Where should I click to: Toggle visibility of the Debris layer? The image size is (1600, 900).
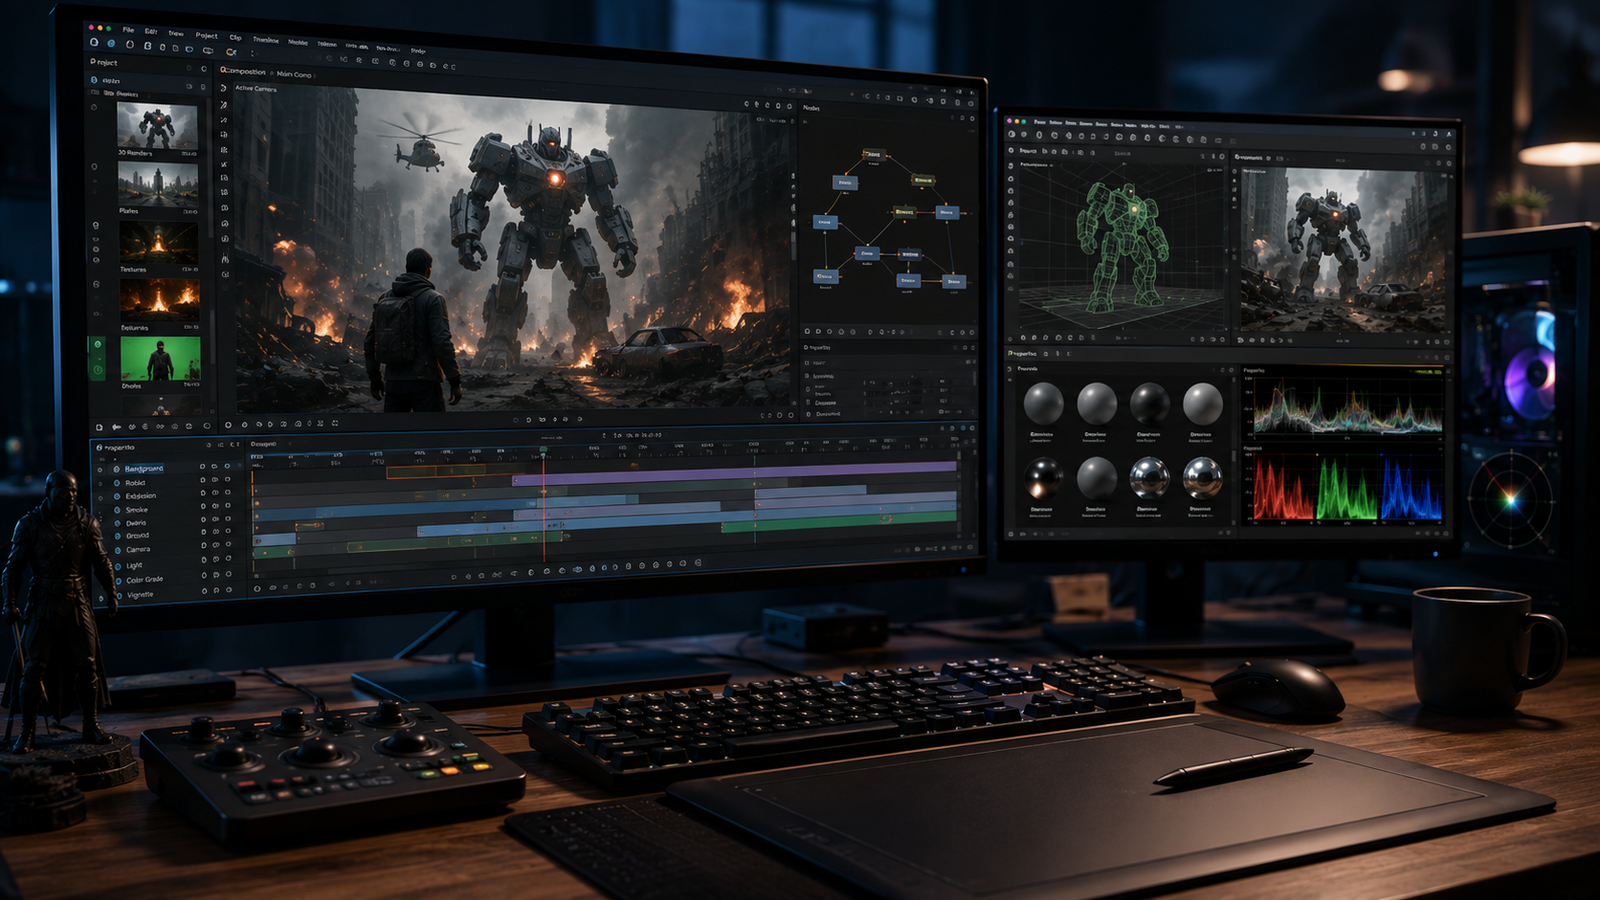(x=118, y=523)
